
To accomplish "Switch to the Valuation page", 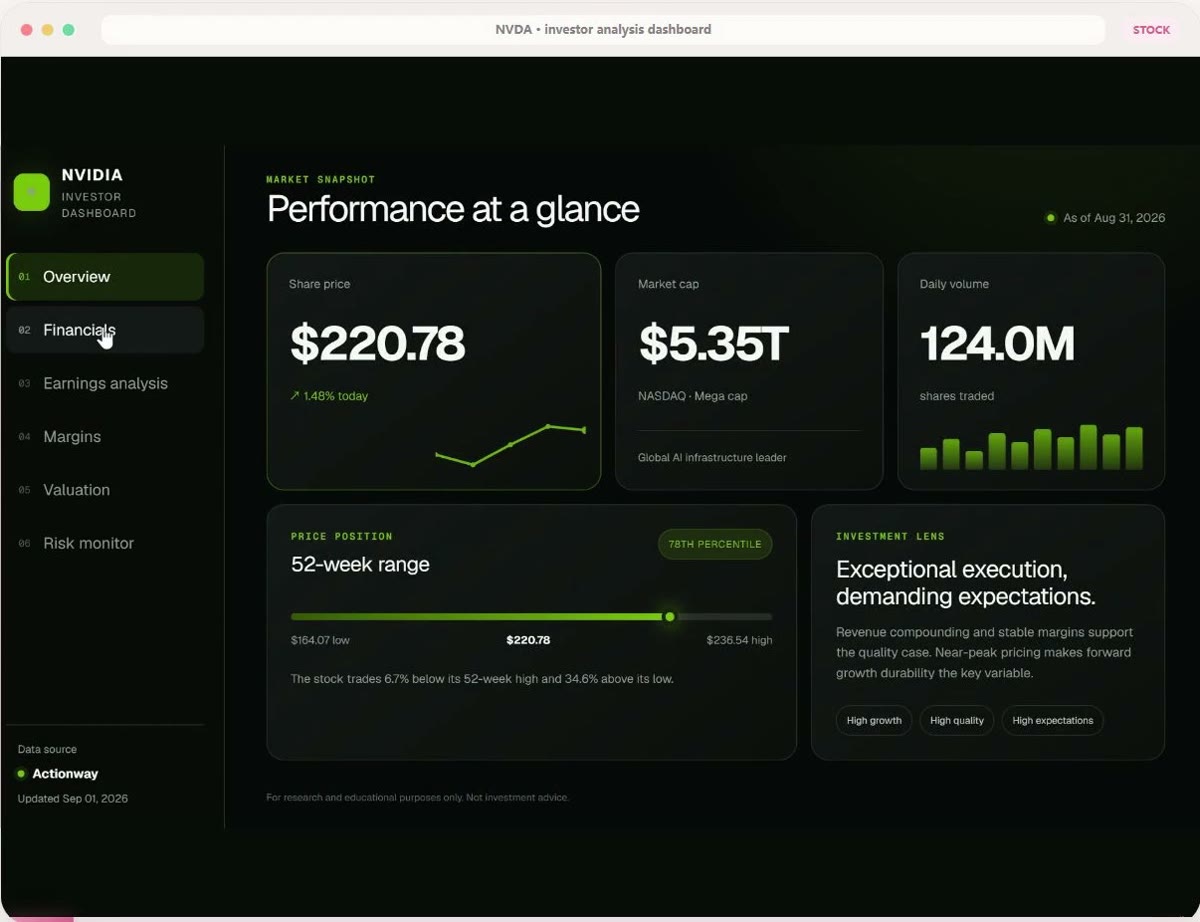I will [x=105, y=490].
